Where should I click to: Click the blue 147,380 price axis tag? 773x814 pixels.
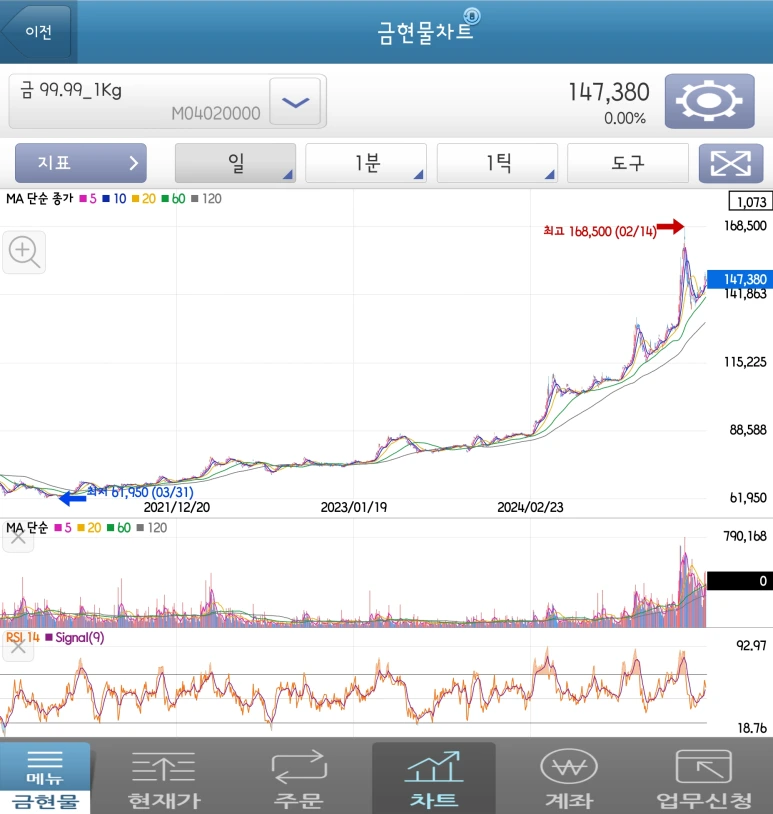[x=740, y=279]
